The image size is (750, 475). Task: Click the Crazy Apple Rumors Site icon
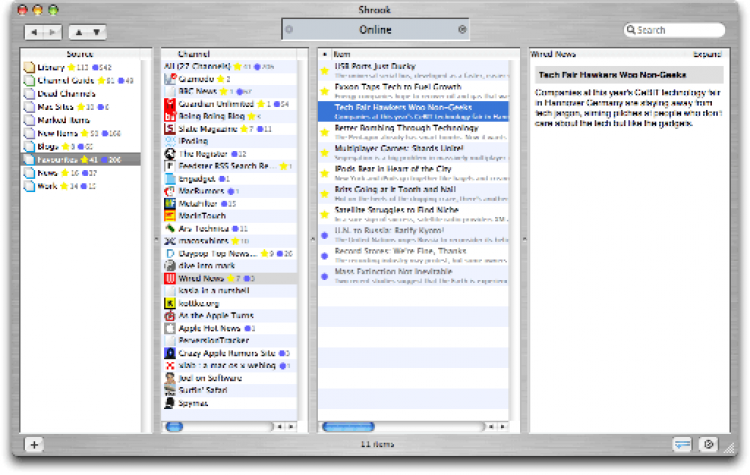[170, 353]
